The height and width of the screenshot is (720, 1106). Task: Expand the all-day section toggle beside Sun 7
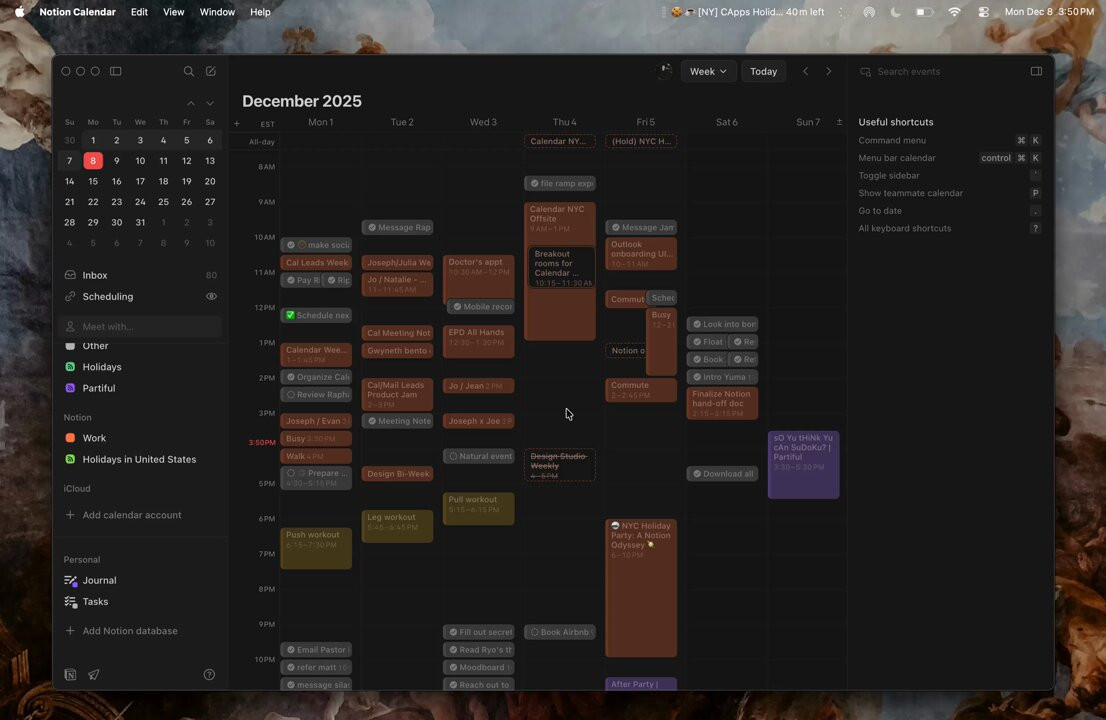click(839, 122)
